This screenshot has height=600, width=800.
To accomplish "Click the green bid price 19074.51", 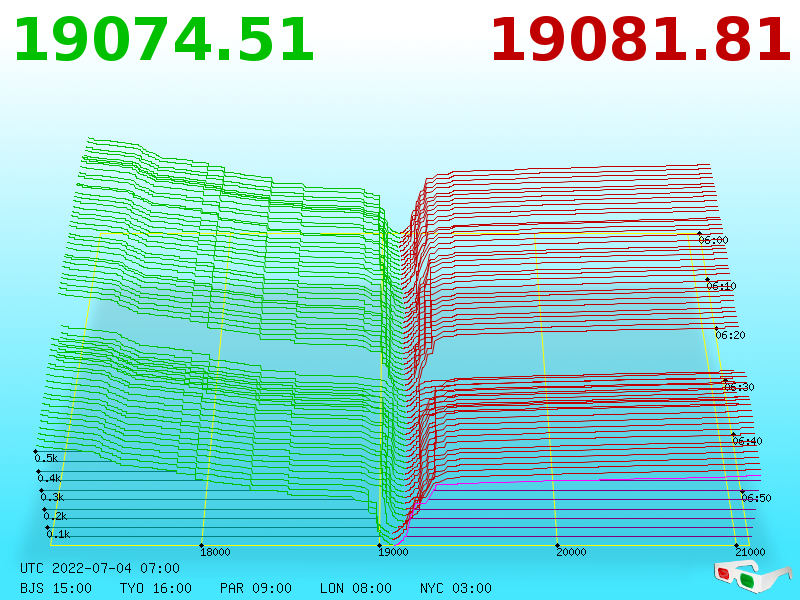I will [164, 40].
